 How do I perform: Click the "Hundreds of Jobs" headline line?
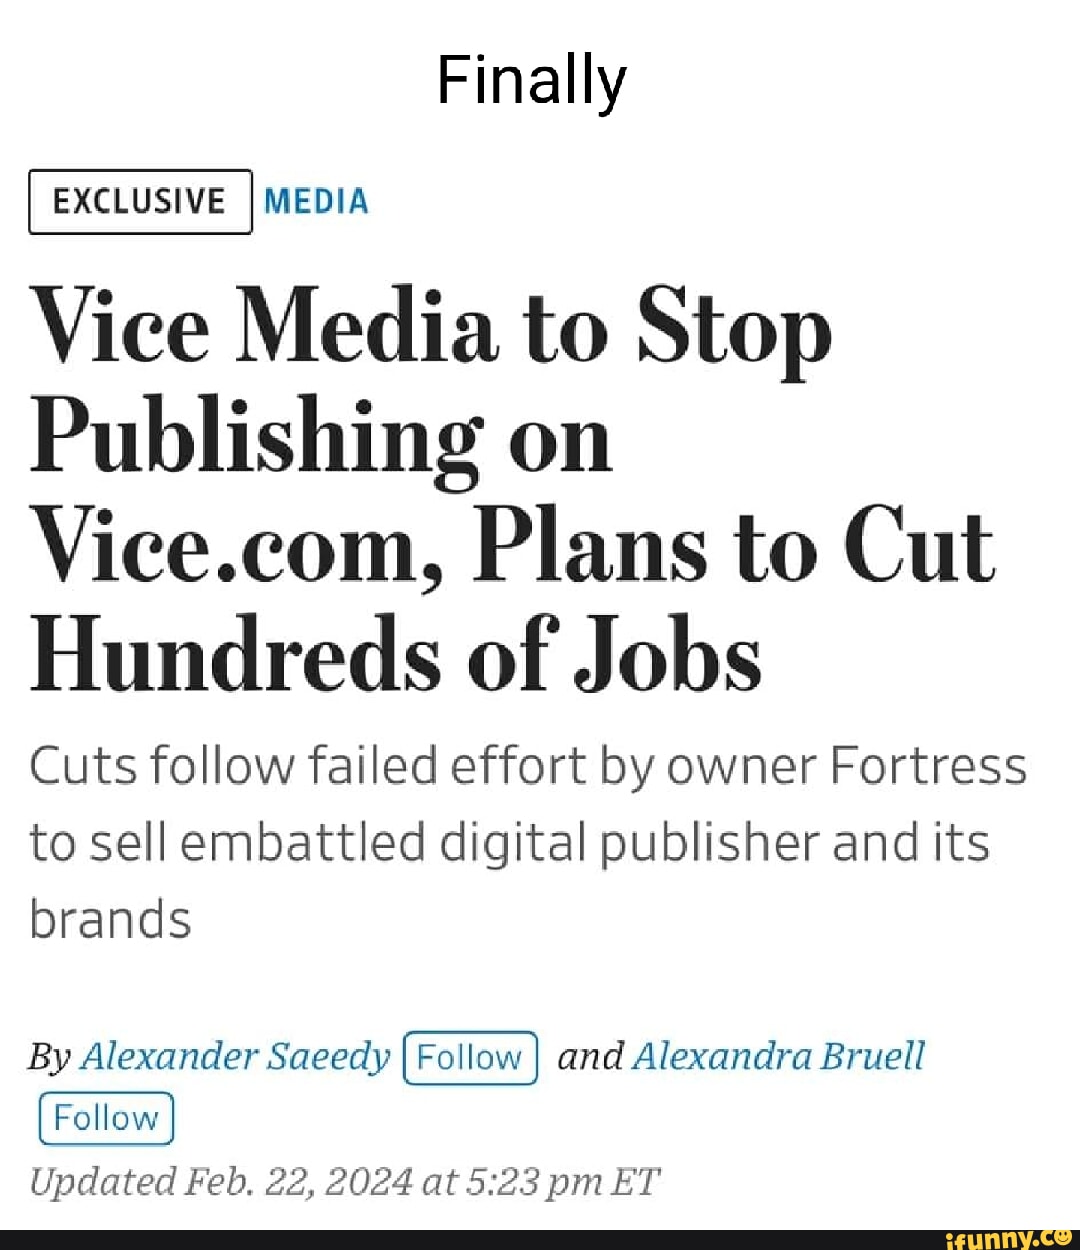click(x=396, y=656)
